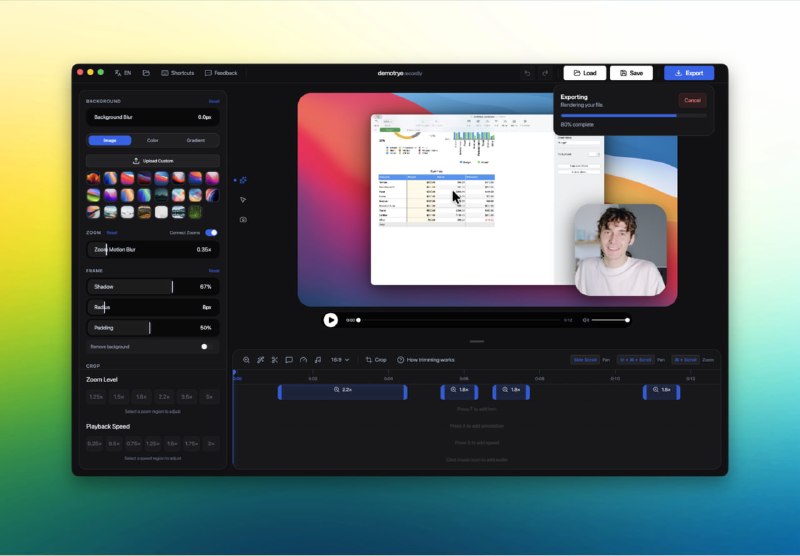
Task: Select the 2.2x zoom region on timeline
Action: pyautogui.click(x=342, y=390)
